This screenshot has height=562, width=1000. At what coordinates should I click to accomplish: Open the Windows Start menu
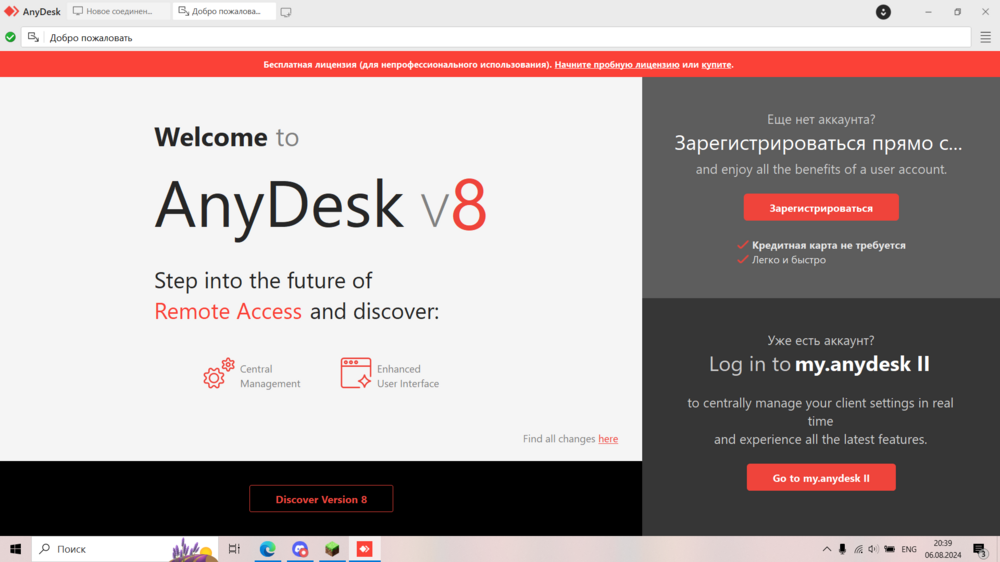coord(15,549)
